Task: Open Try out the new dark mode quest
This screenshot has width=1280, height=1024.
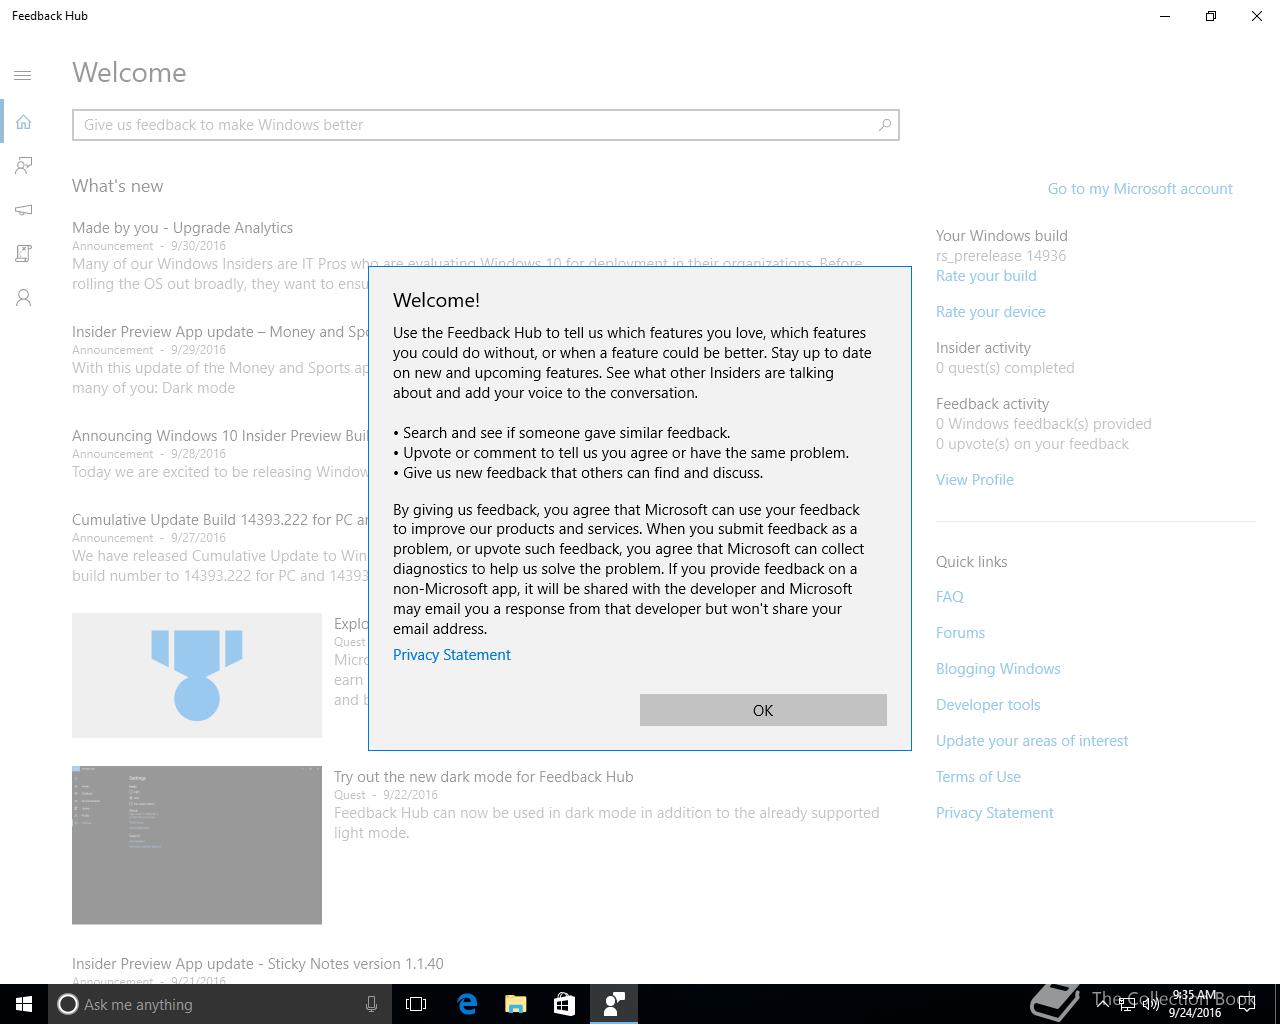Action: tap(483, 777)
